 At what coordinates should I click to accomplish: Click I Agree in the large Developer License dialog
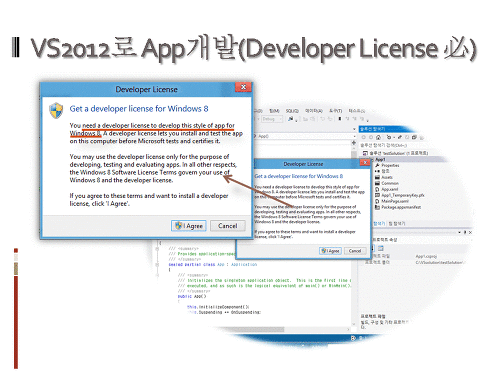(189, 226)
